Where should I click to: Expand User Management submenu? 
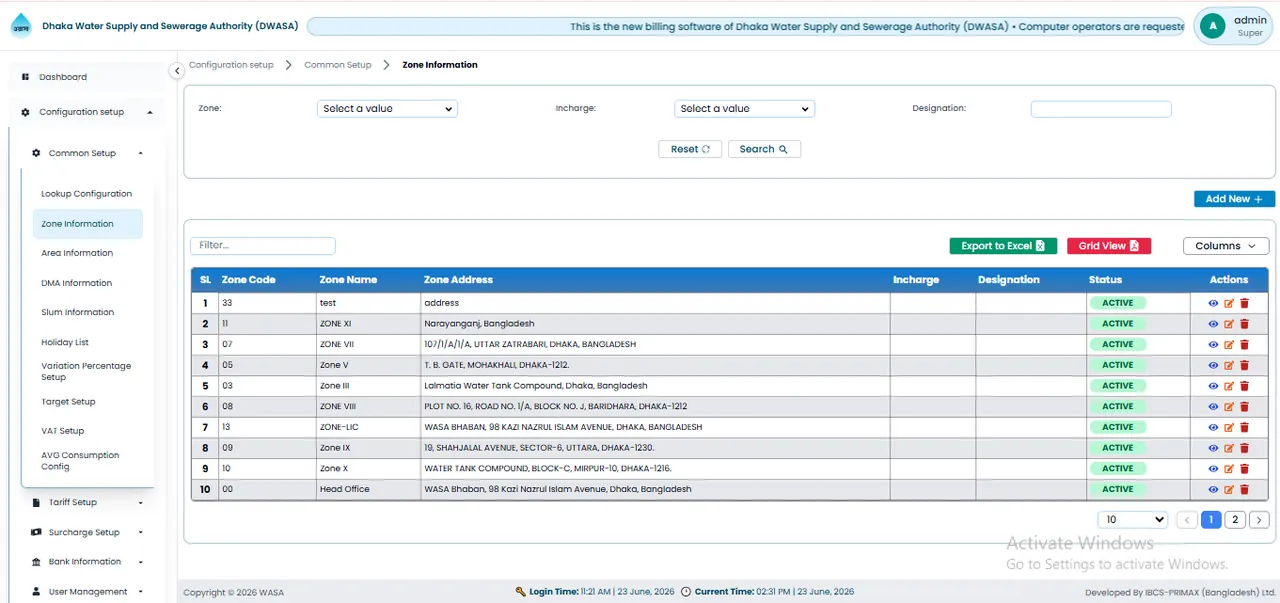[88, 592]
